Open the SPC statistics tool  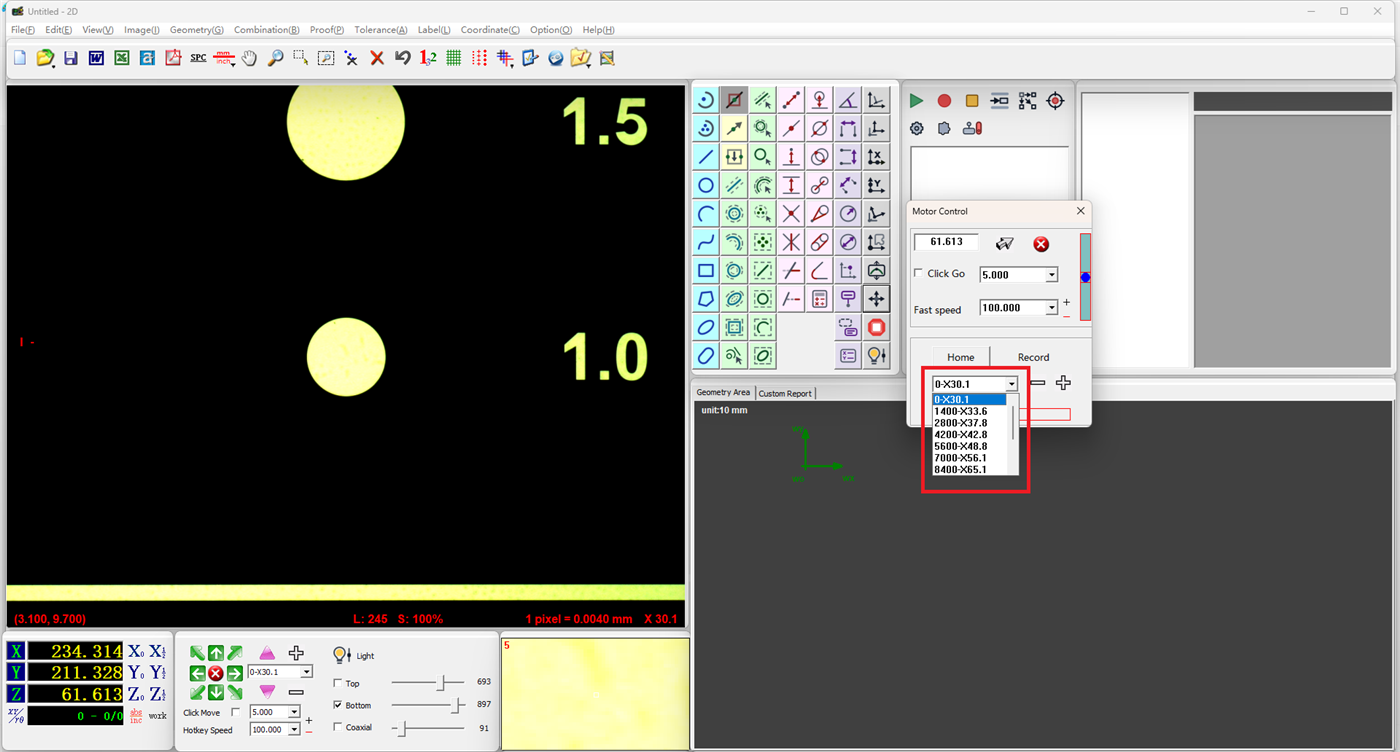pos(198,58)
